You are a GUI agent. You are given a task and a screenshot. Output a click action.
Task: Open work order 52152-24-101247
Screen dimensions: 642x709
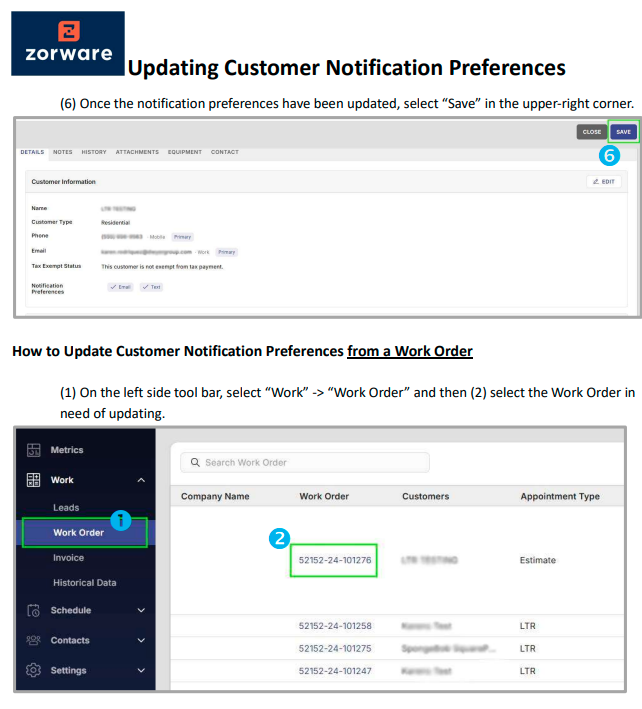335,671
